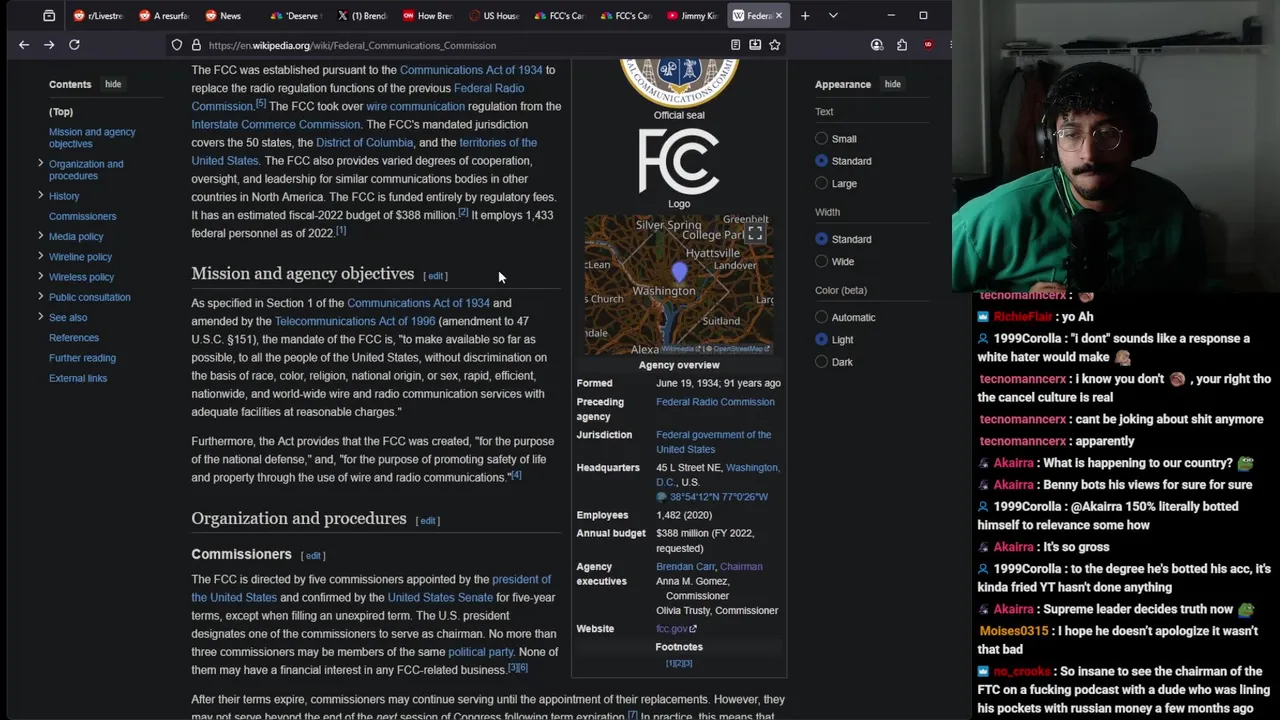Screen dimensions: 1280x720
Task: Open the extensions puzzle icon
Action: coord(902,45)
